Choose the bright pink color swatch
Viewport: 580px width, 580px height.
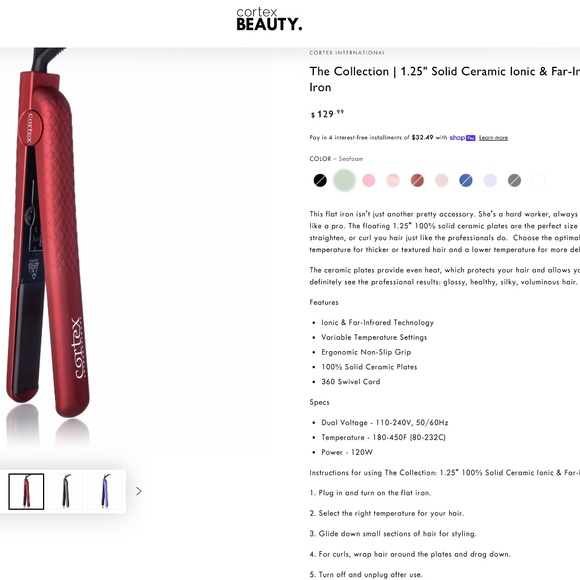pos(369,181)
